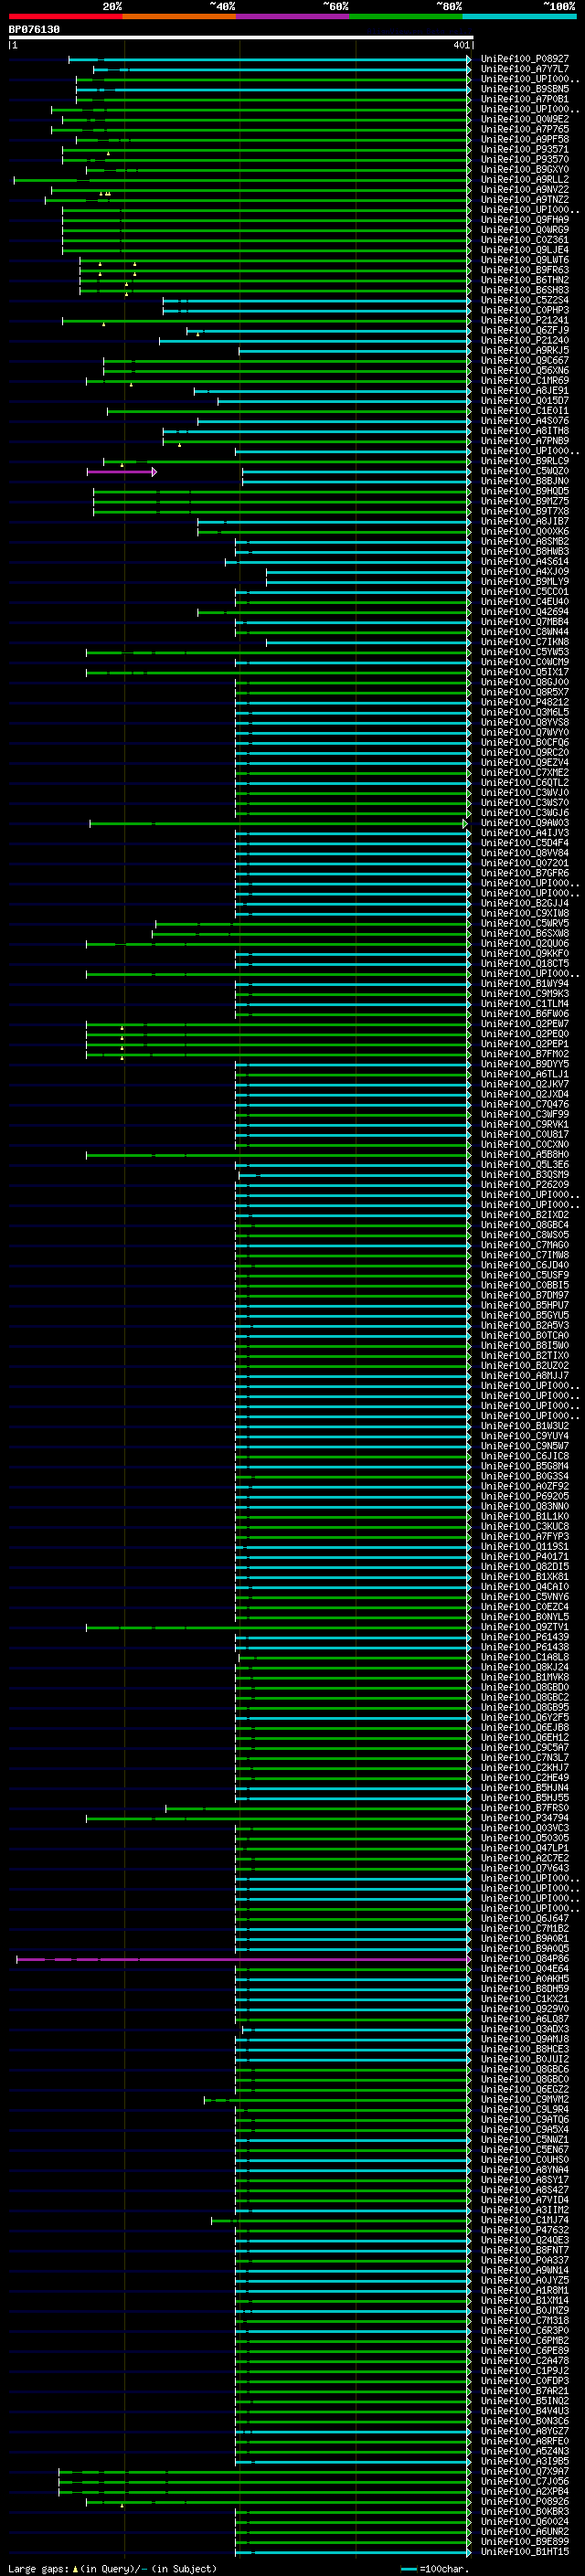Click hit UniRef100_P47632
This screenshot has height=2576, width=585.
[x=524, y=2230]
